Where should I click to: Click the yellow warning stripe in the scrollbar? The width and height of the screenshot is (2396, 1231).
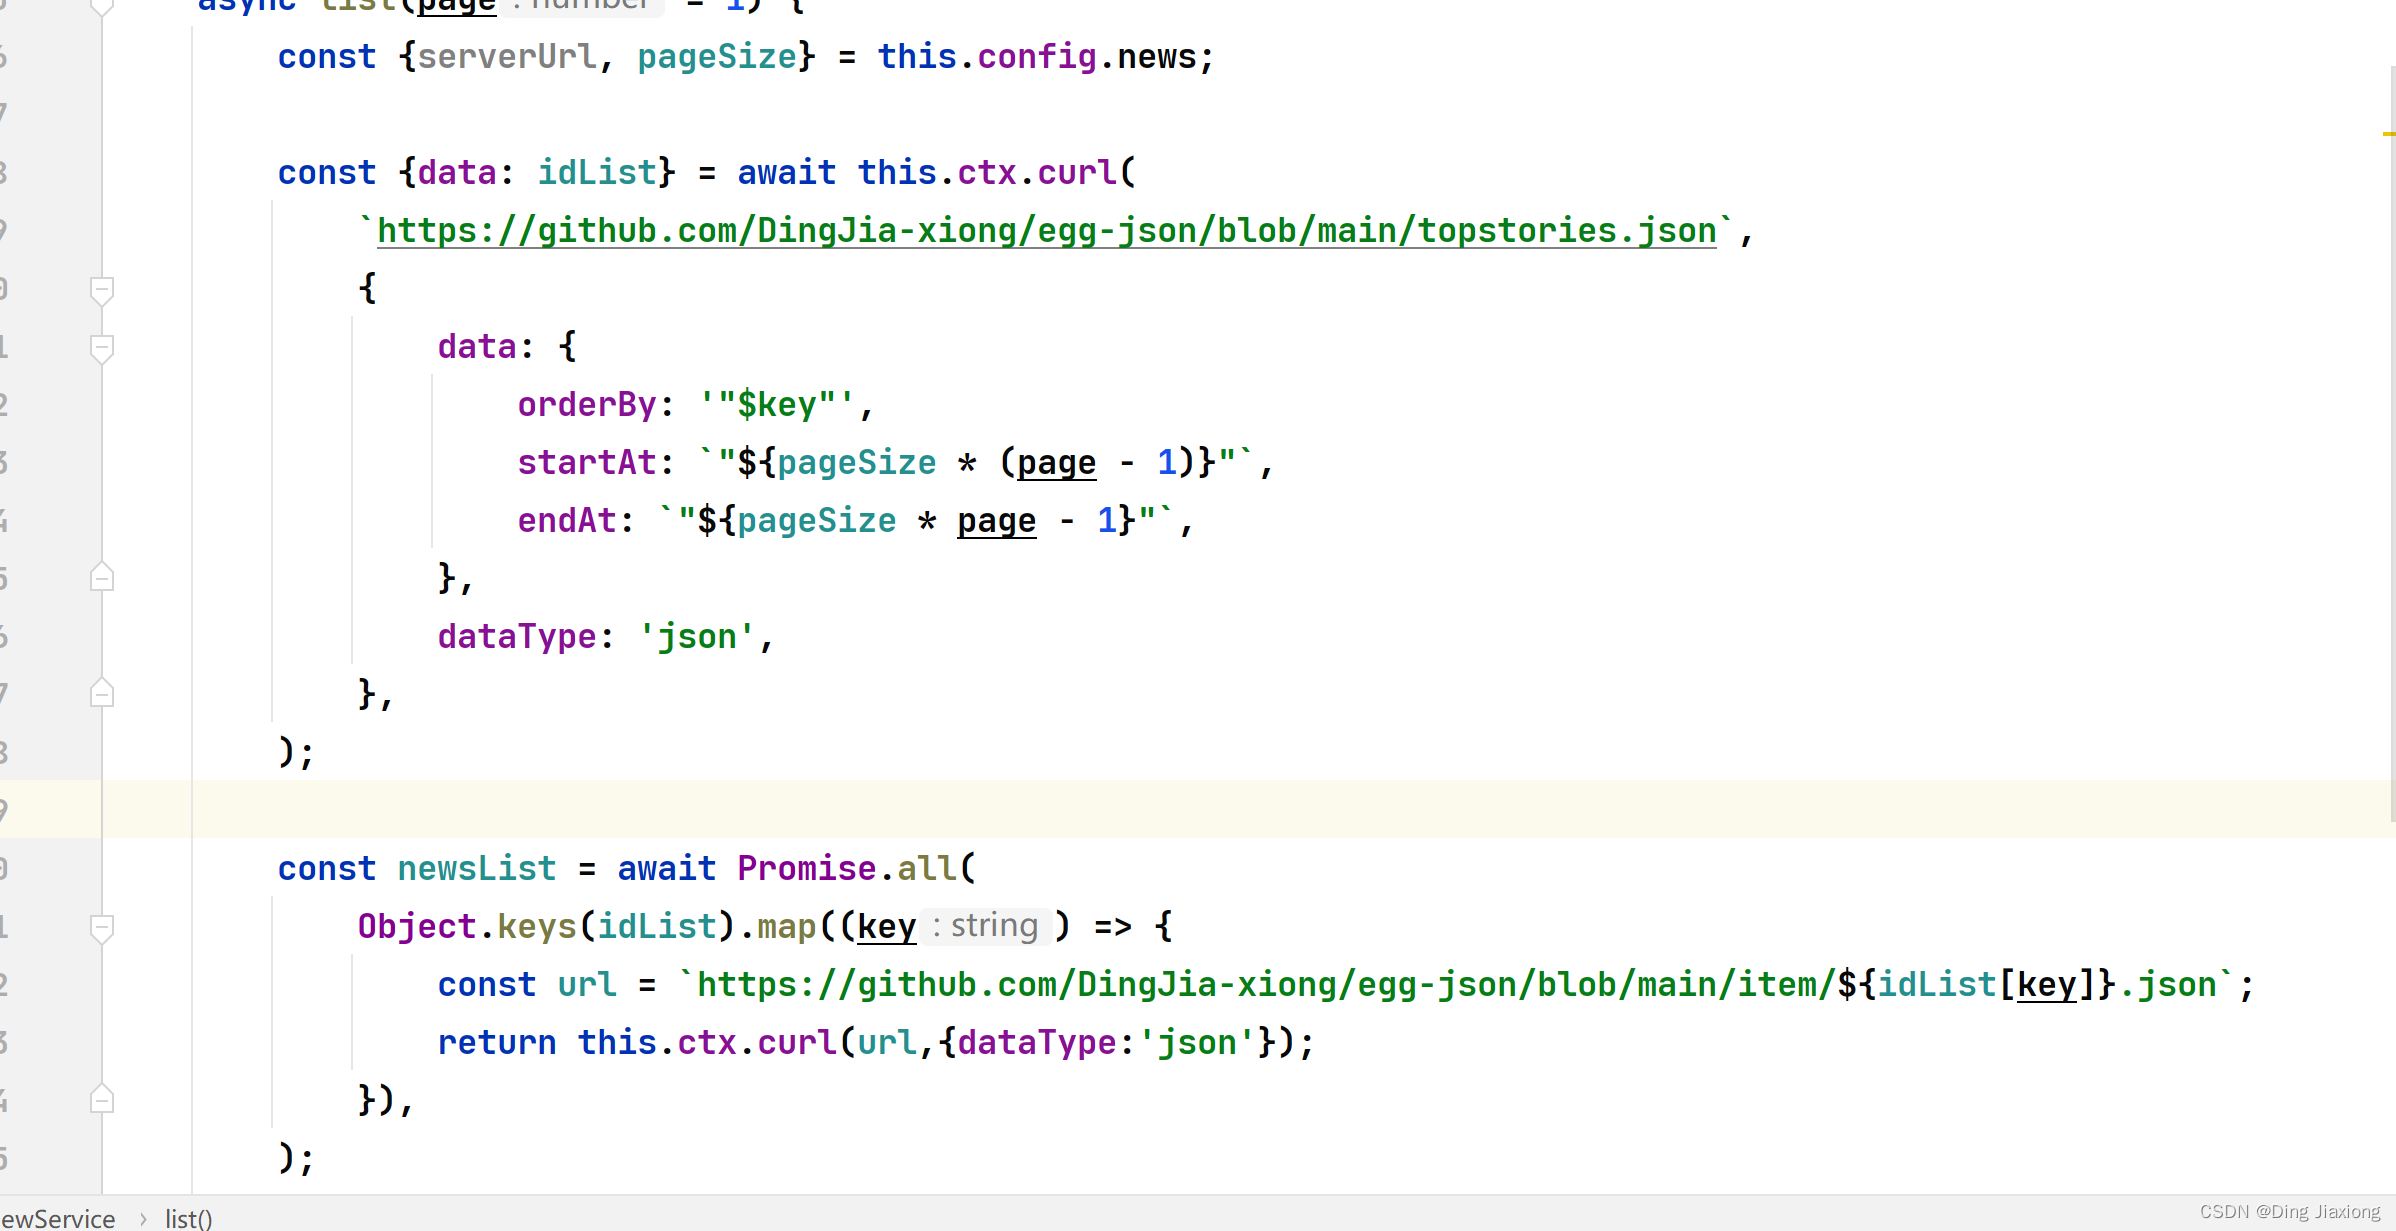tap(2389, 133)
